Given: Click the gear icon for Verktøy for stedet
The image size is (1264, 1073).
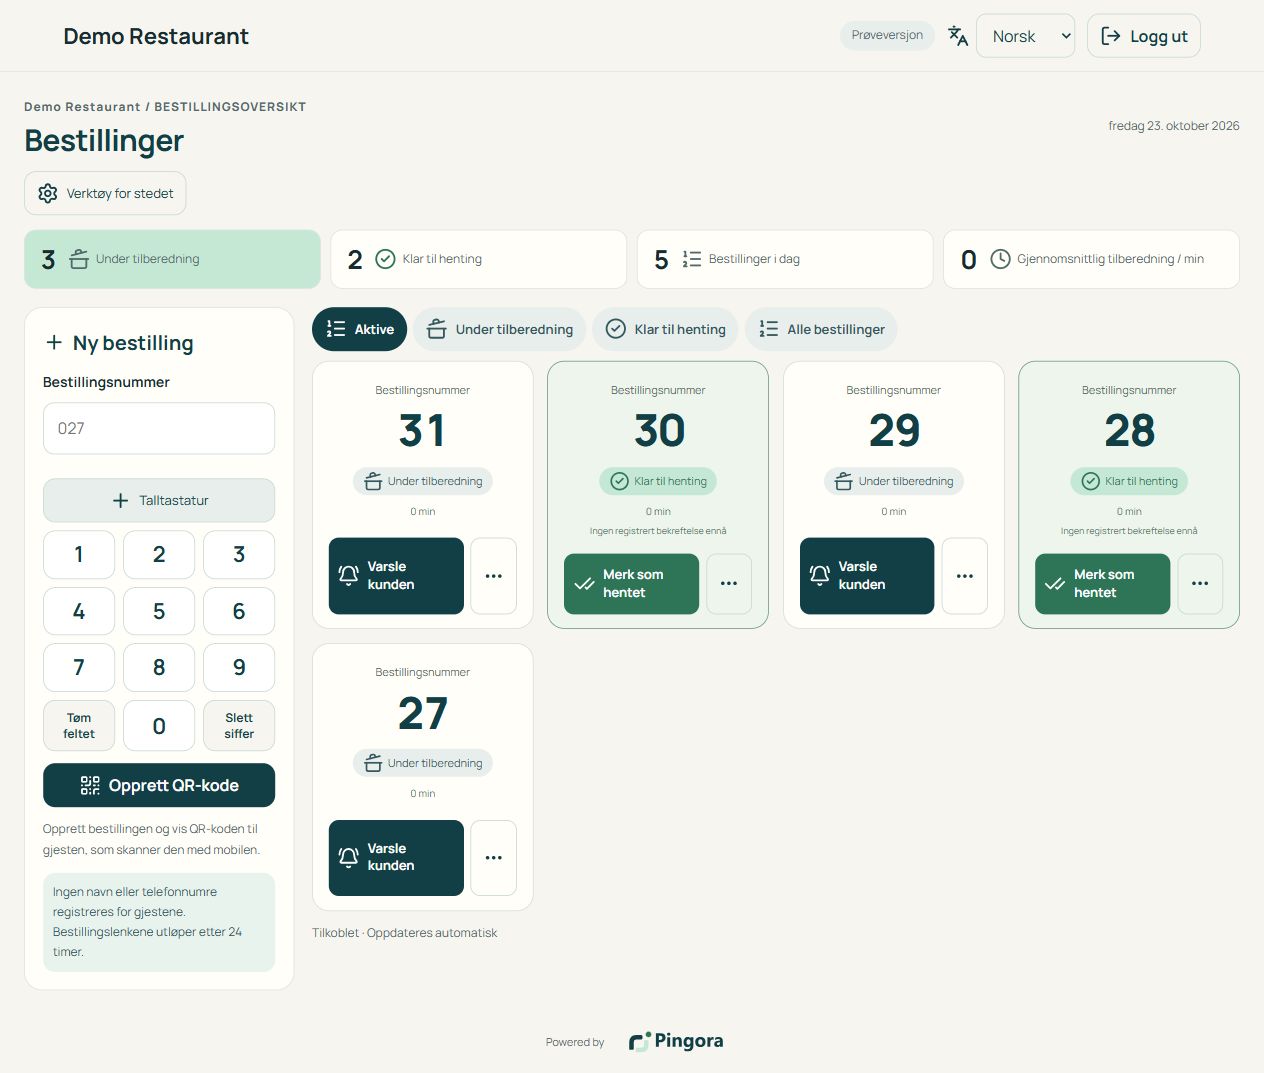Looking at the screenshot, I should coord(48,193).
